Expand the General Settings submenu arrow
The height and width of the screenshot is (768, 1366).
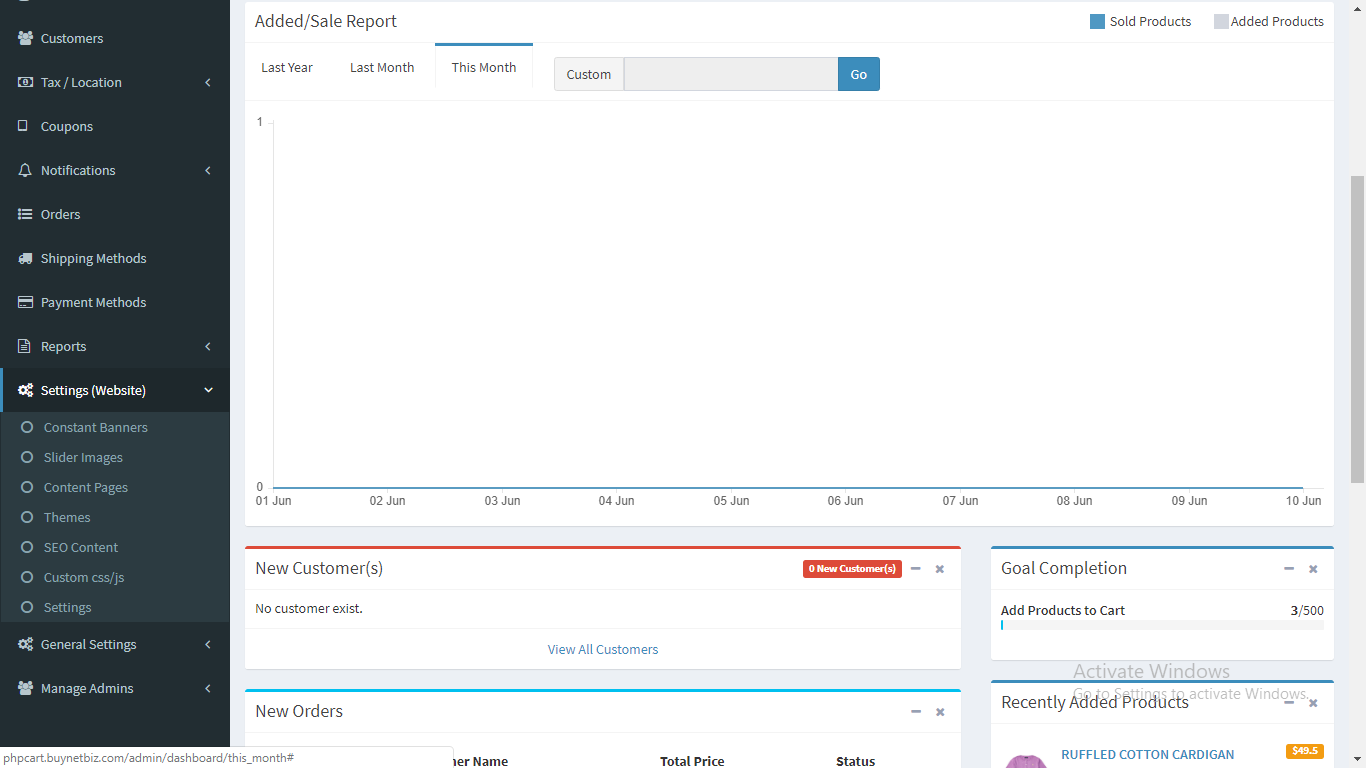(x=208, y=644)
